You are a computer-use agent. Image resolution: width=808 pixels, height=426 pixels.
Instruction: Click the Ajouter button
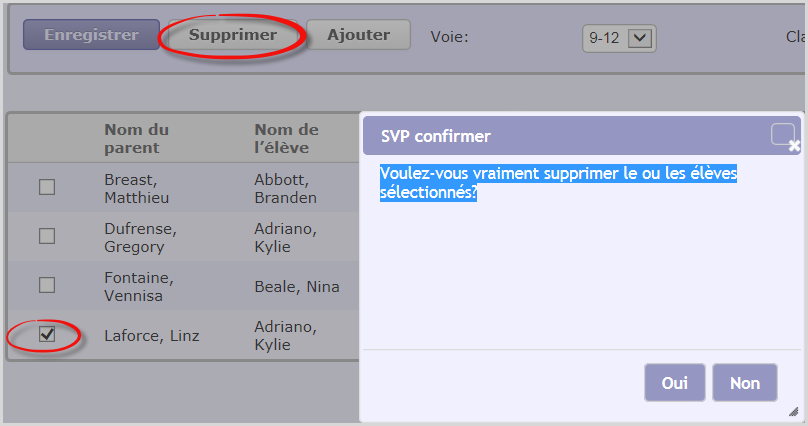tap(358, 35)
